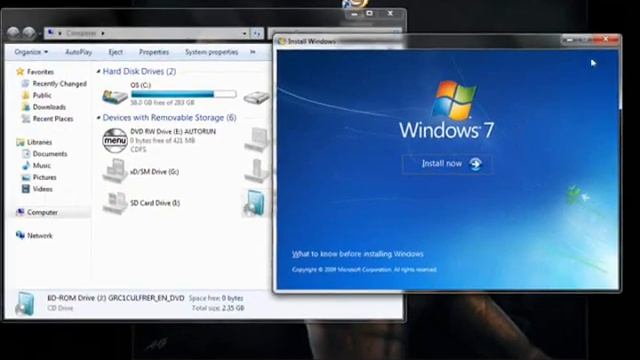The image size is (640, 360).
Task: Click the Music note icon
Action: pyautogui.click(x=26, y=165)
